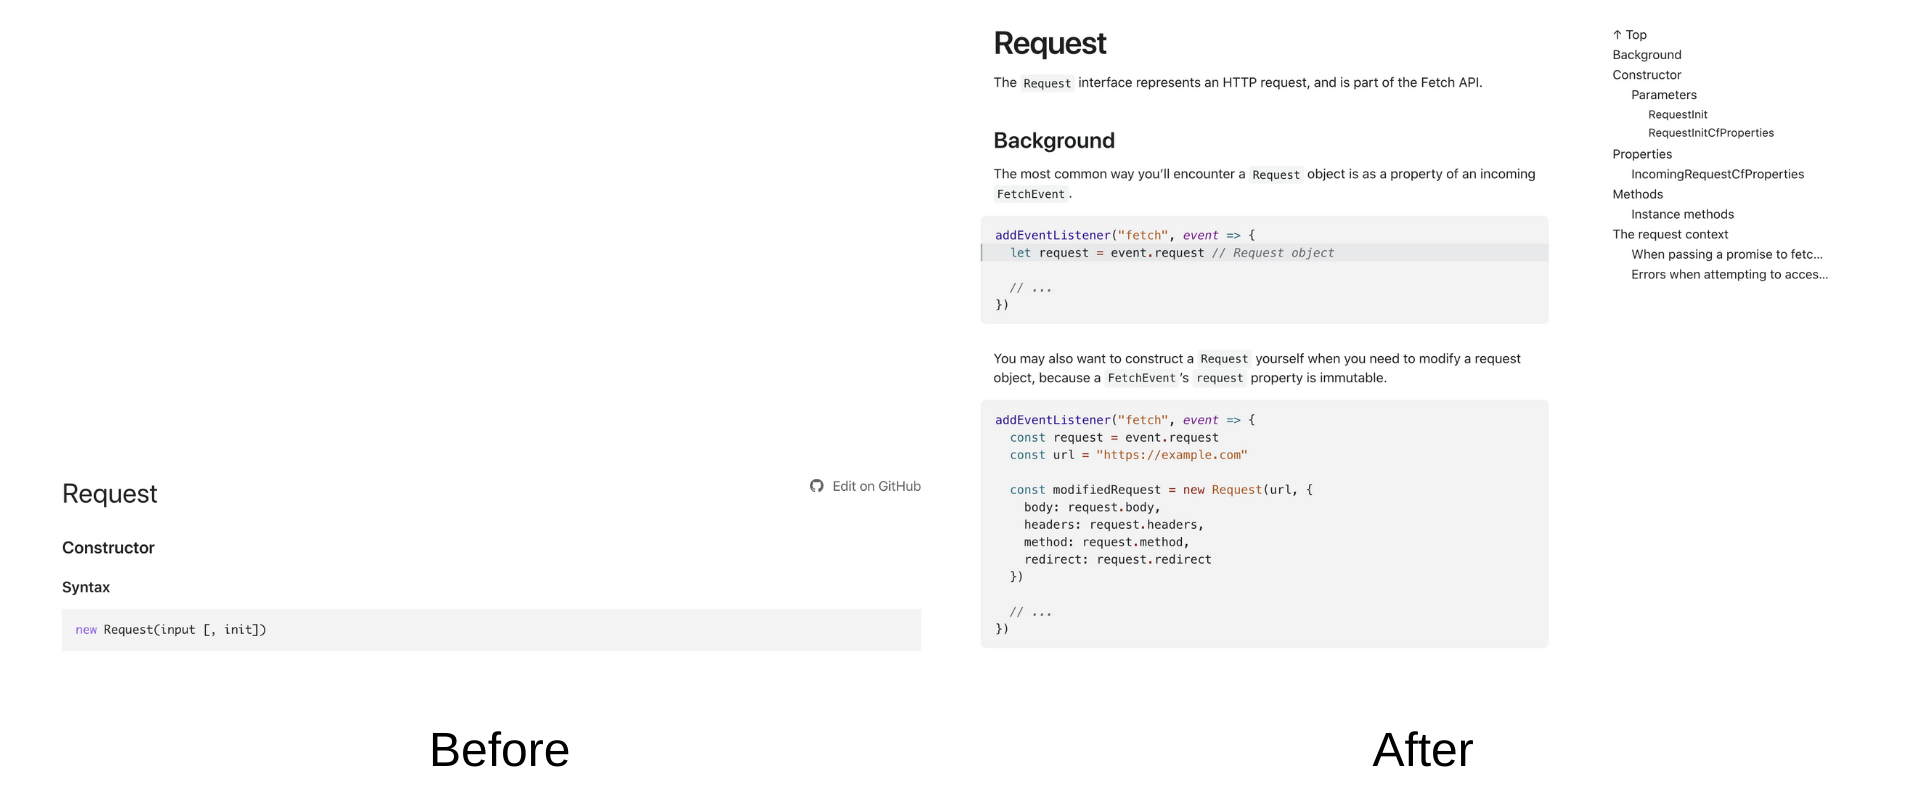Open The request context link
The height and width of the screenshot is (788, 1920).
(1670, 234)
